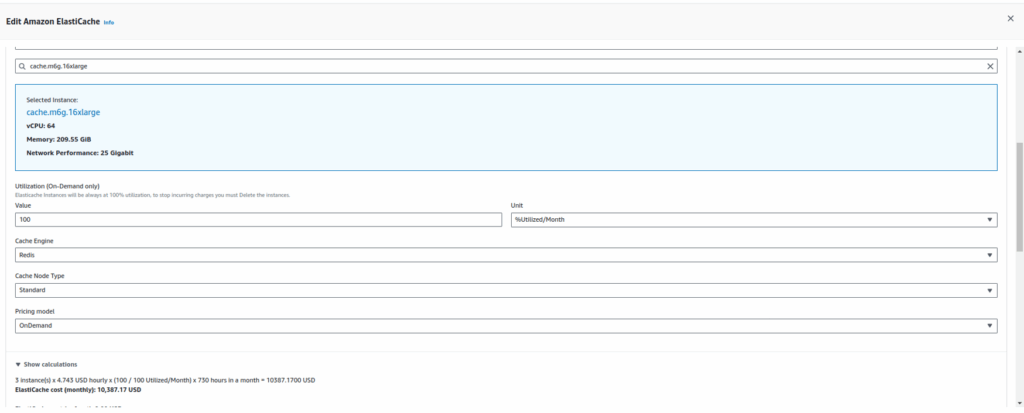This screenshot has width=1024, height=413.
Task: Open the Pricing model OnDemand dropdown
Action: 506,325
